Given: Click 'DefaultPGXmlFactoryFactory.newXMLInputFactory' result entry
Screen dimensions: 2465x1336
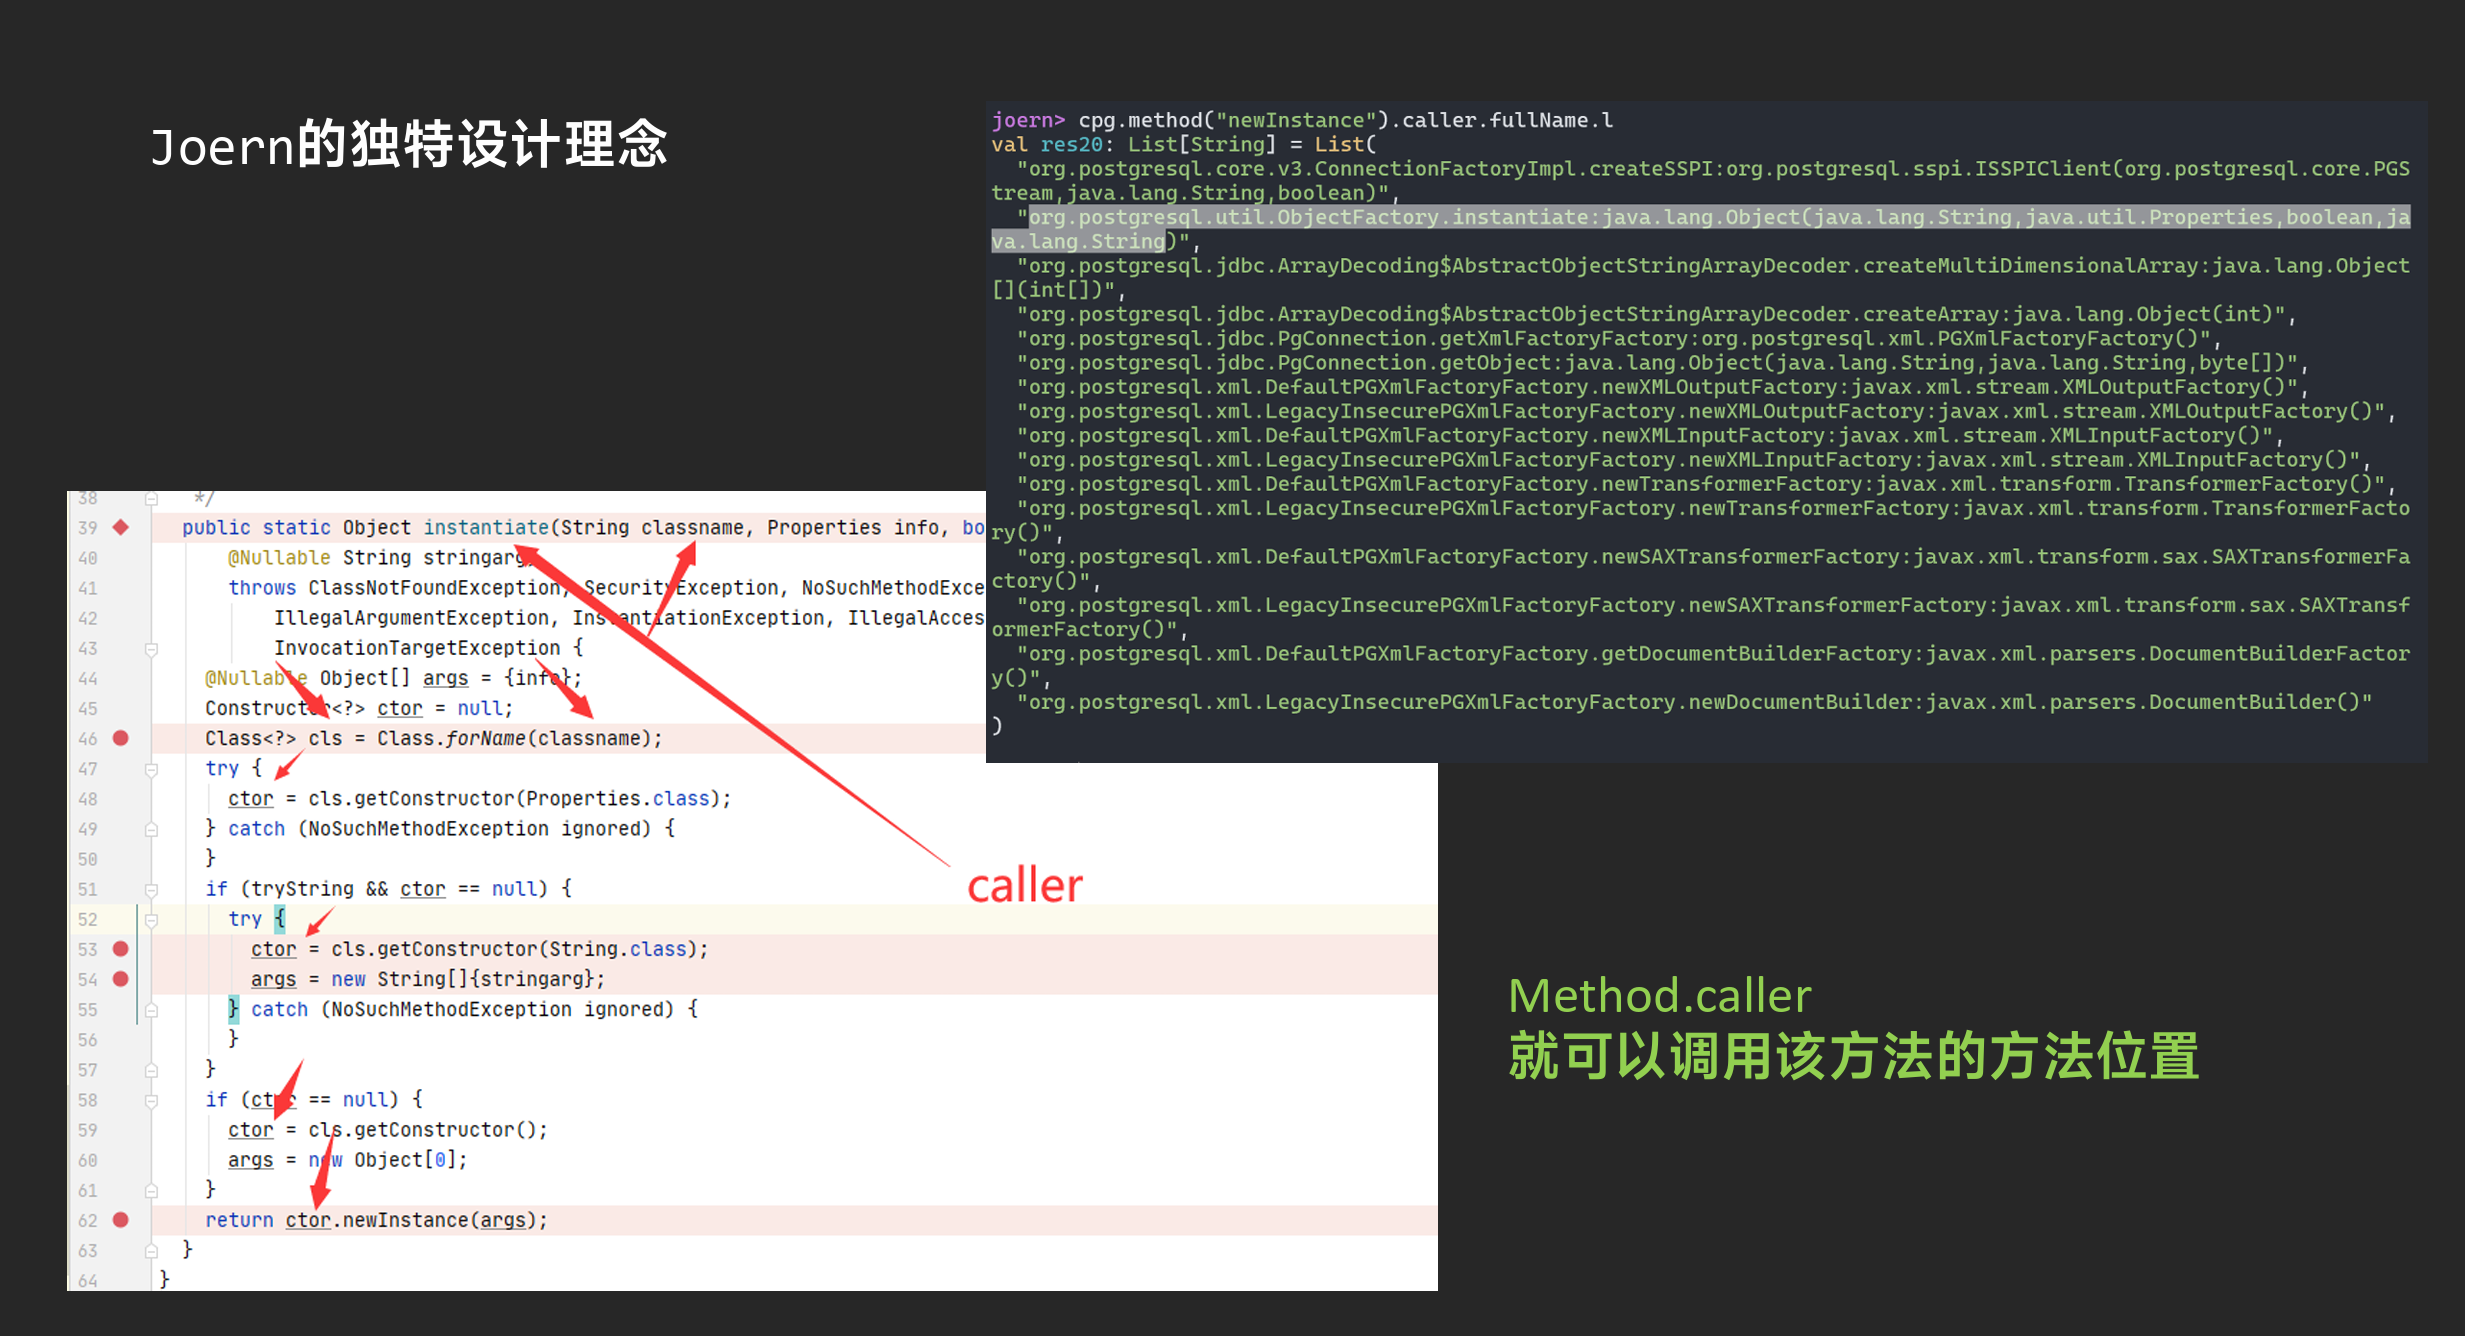Looking at the screenshot, I should coord(1650,435).
